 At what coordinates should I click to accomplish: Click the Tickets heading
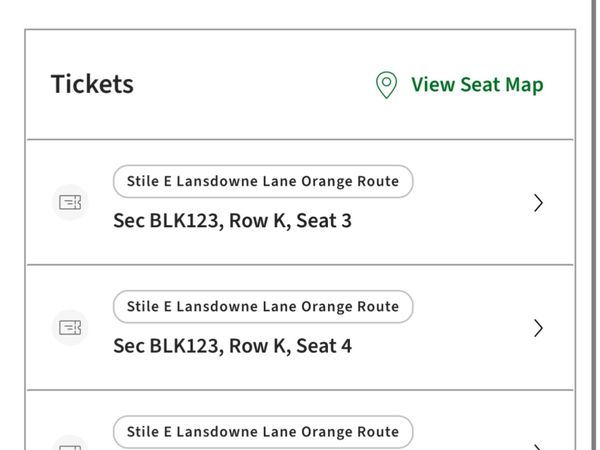coord(92,84)
